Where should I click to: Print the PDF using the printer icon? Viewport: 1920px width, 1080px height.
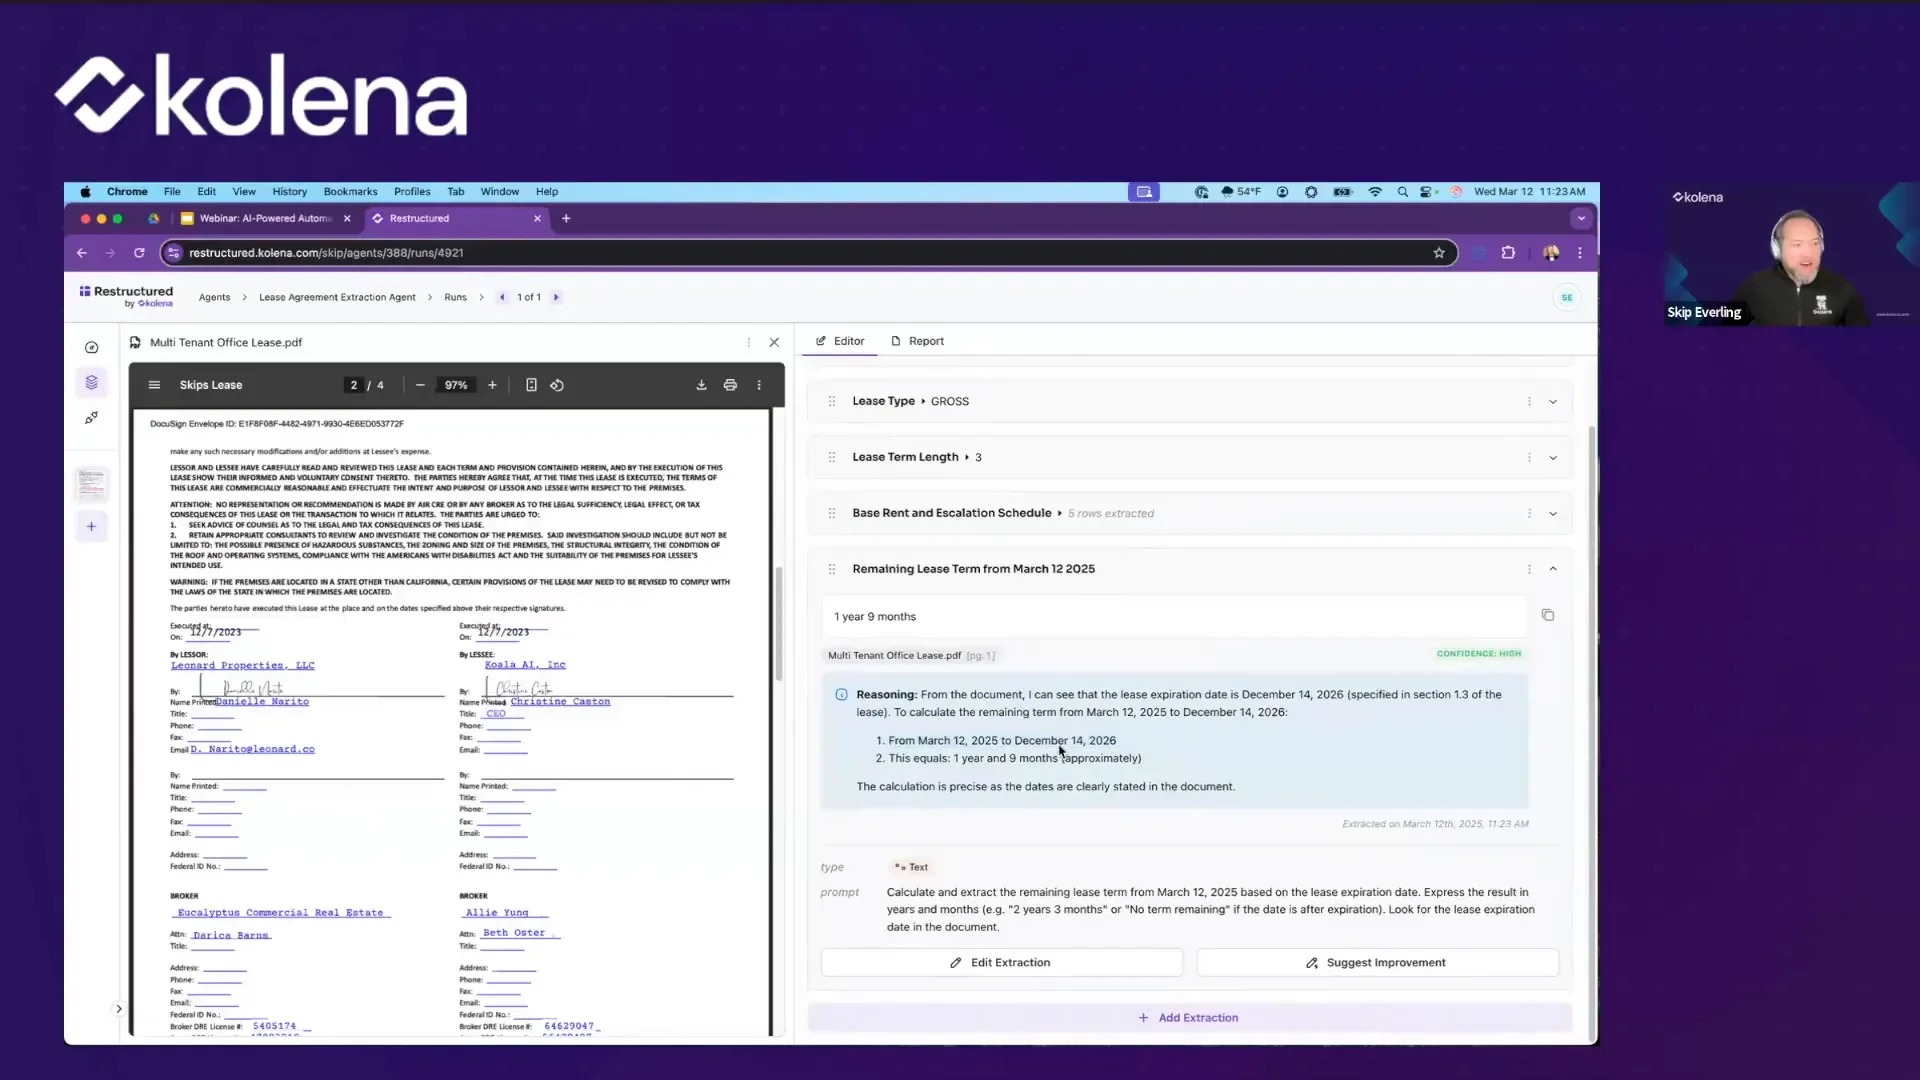point(731,384)
